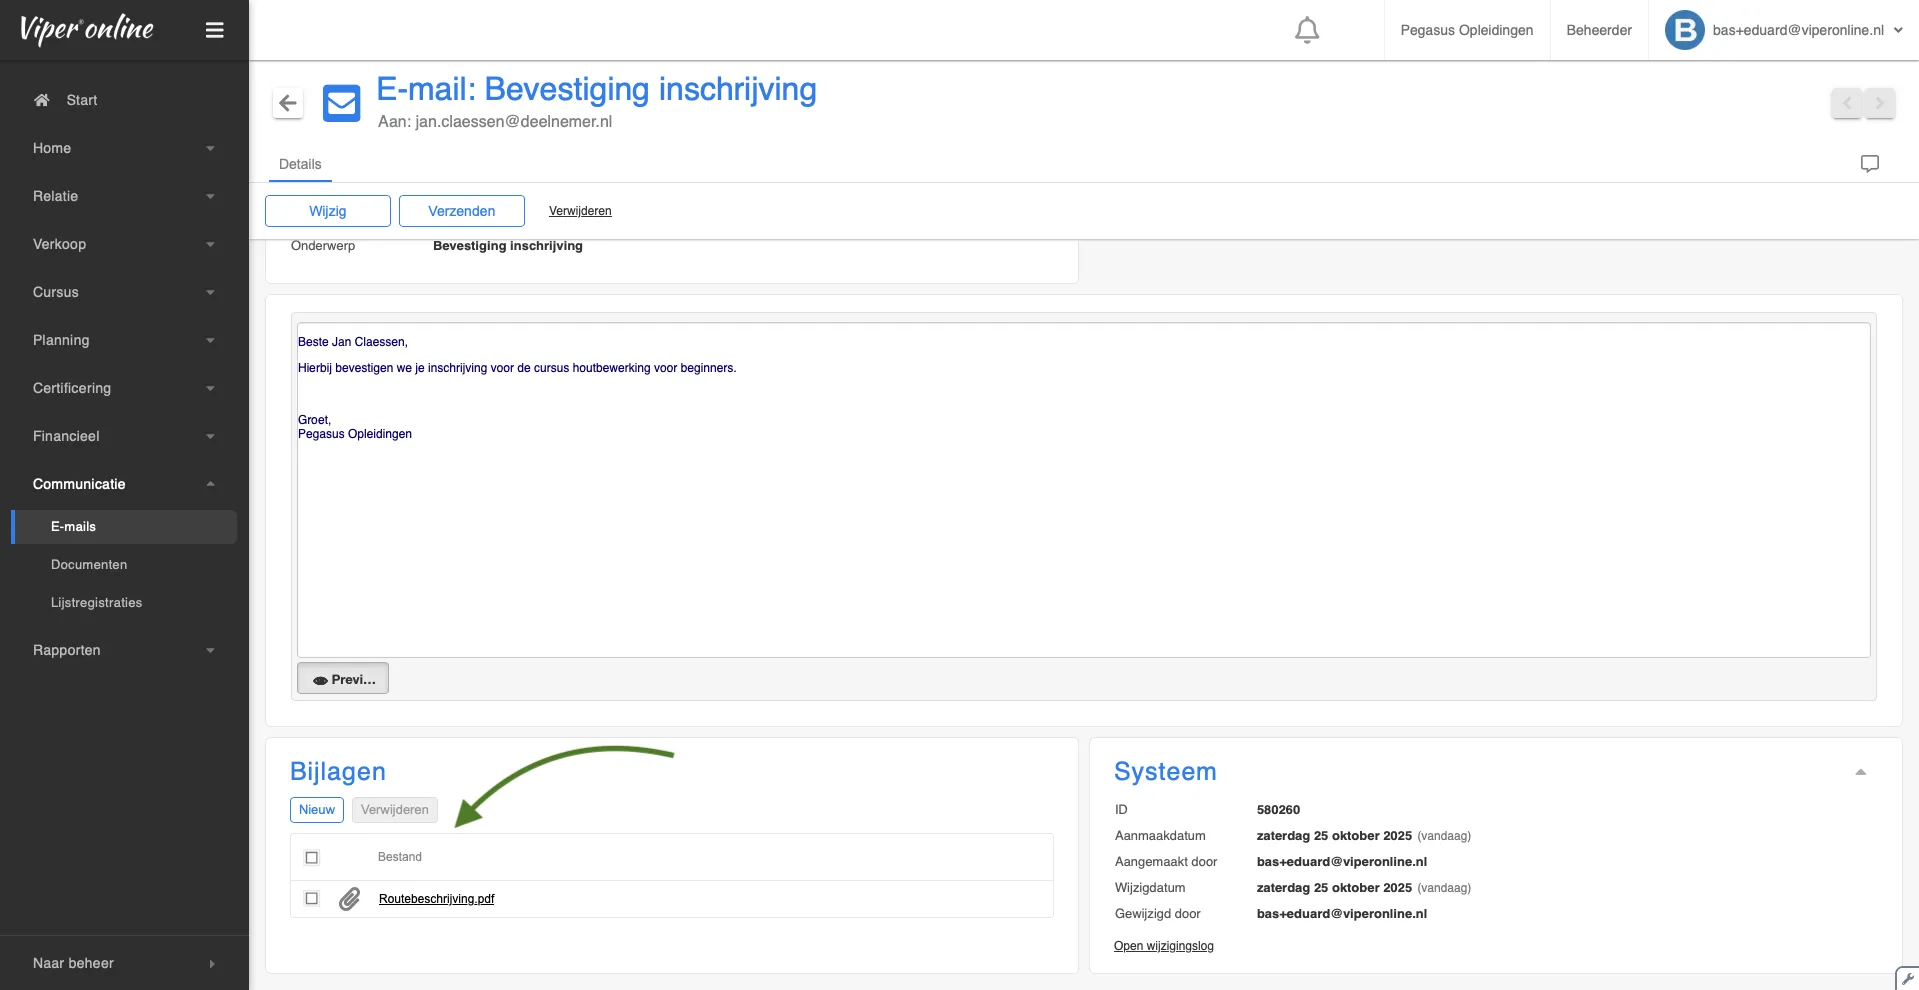Click the Preview button below email body

click(x=343, y=679)
